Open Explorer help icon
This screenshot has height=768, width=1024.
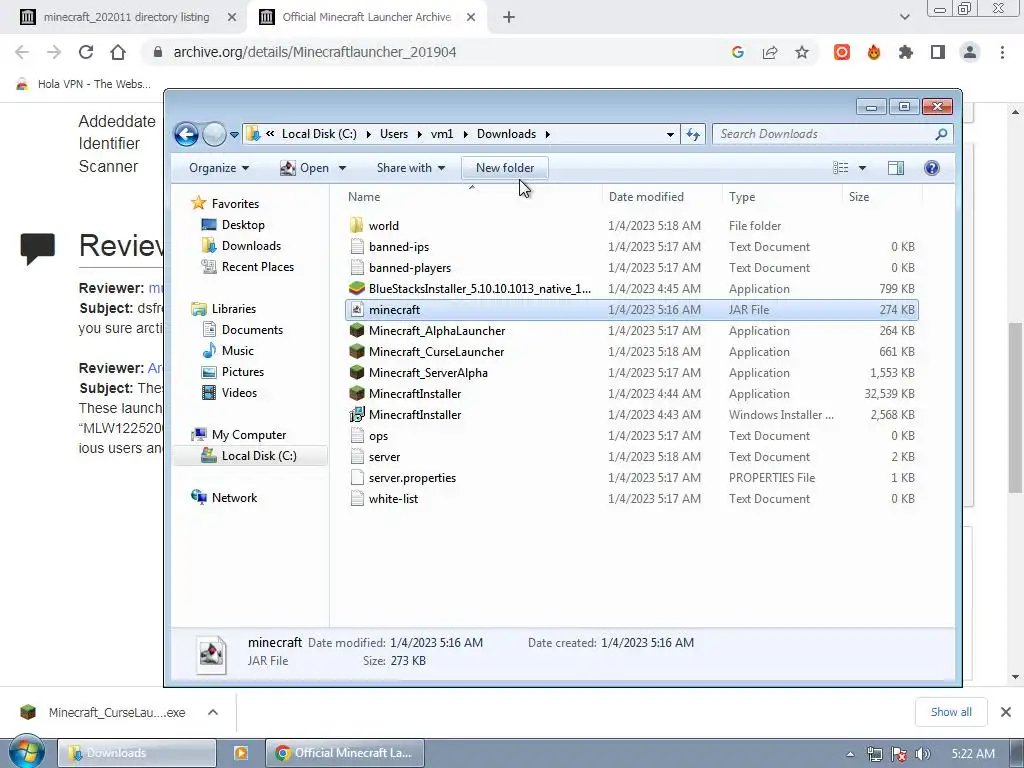pos(932,168)
